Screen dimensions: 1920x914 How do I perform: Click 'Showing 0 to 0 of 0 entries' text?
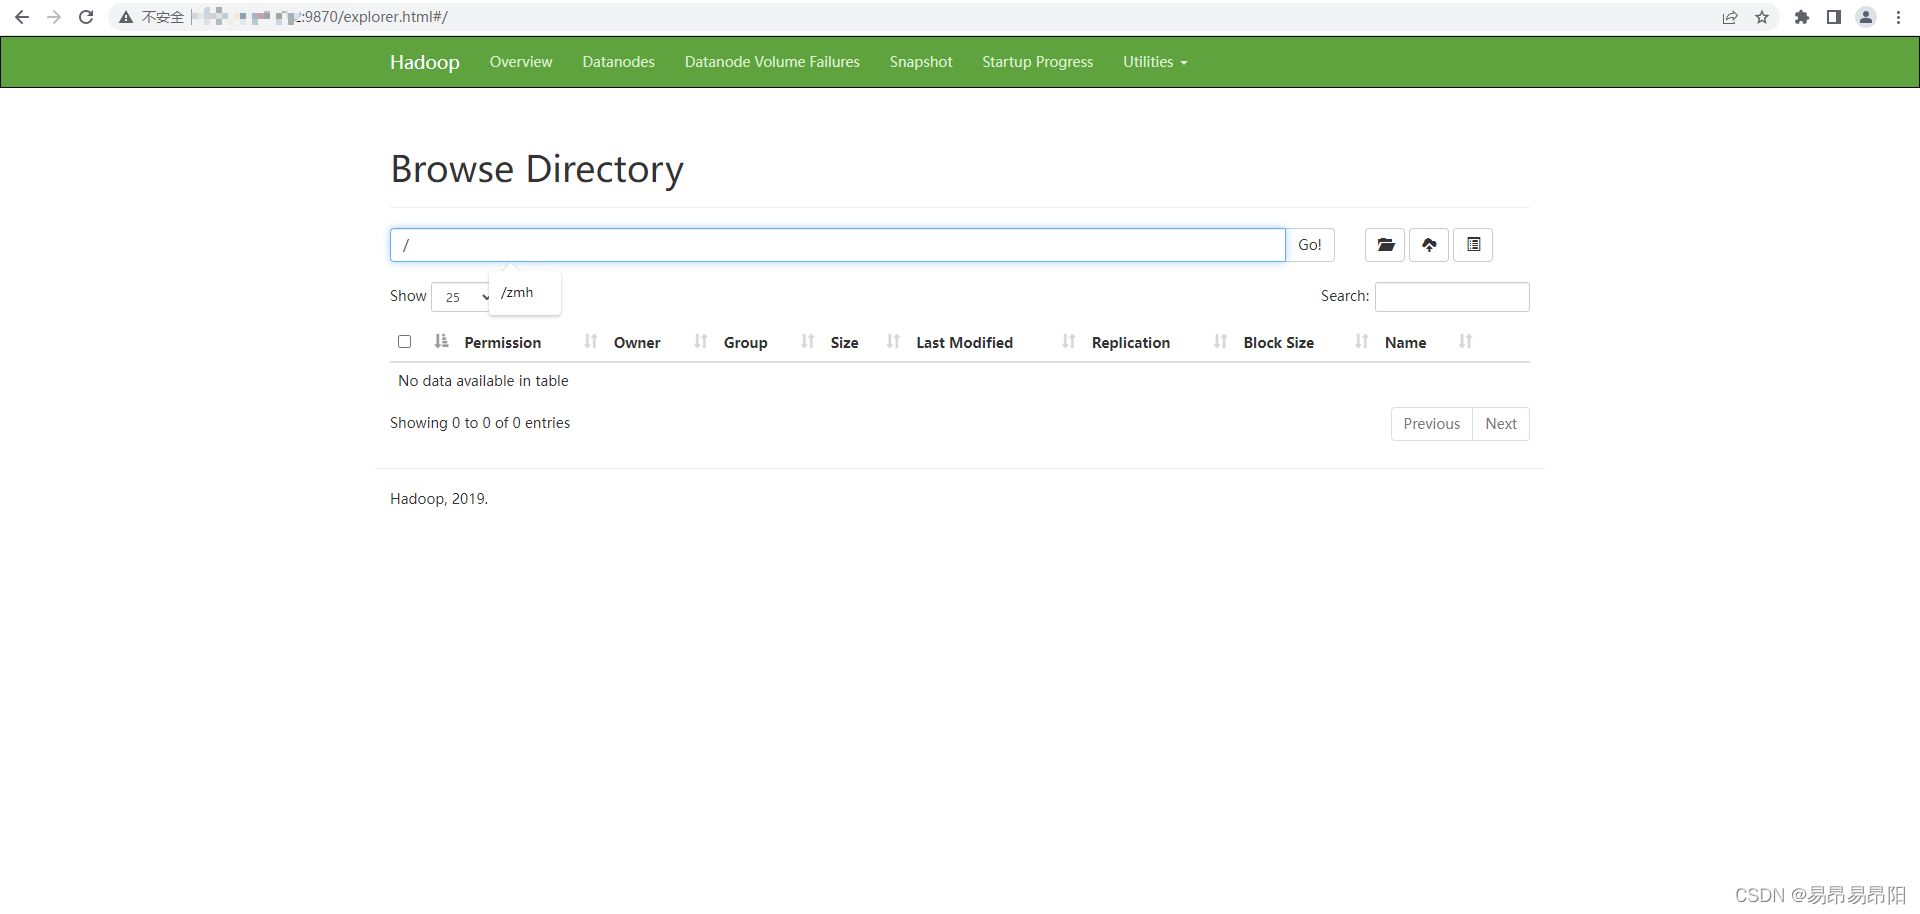pyautogui.click(x=480, y=423)
